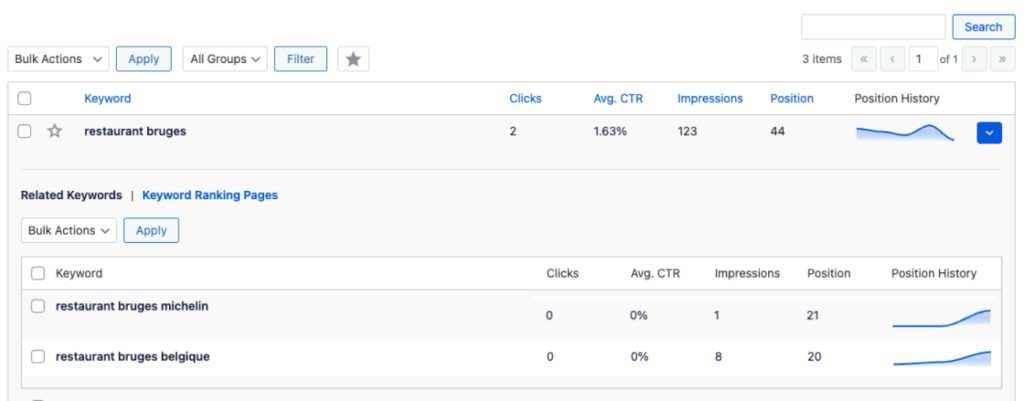The image size is (1024, 401).
Task: Toggle select-all checkbox in main Keyword header
Action: [x=24, y=99]
